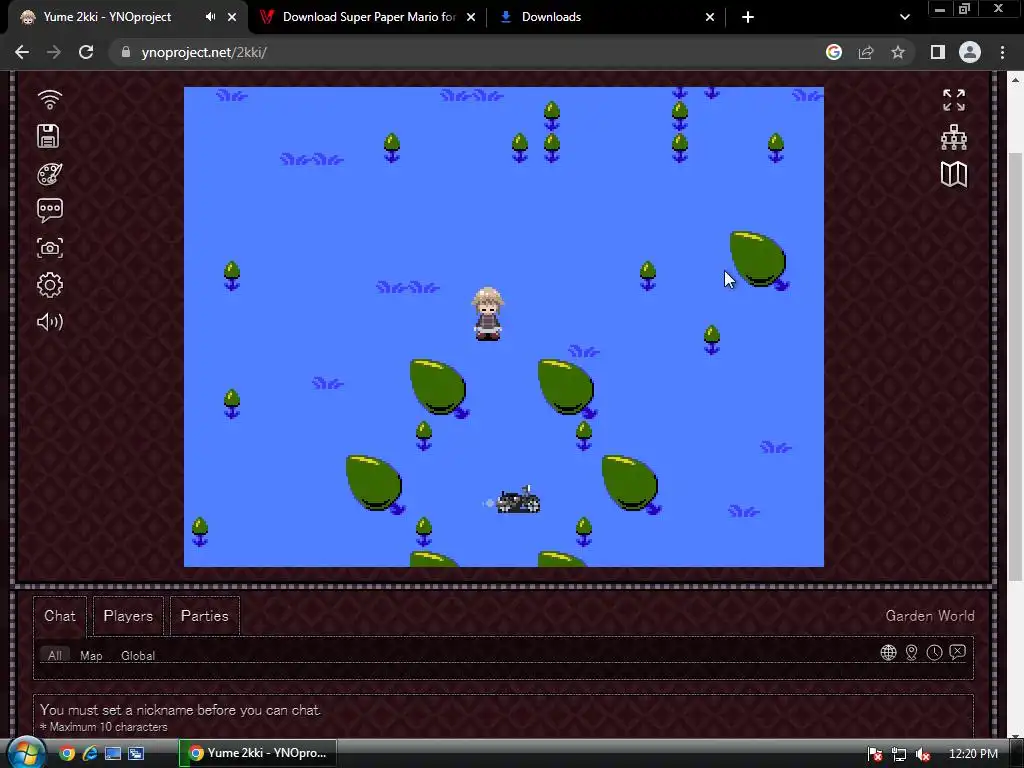Screen dimensions: 1024x768
Task: Toggle the chat speech bubble icon
Action: (50, 210)
